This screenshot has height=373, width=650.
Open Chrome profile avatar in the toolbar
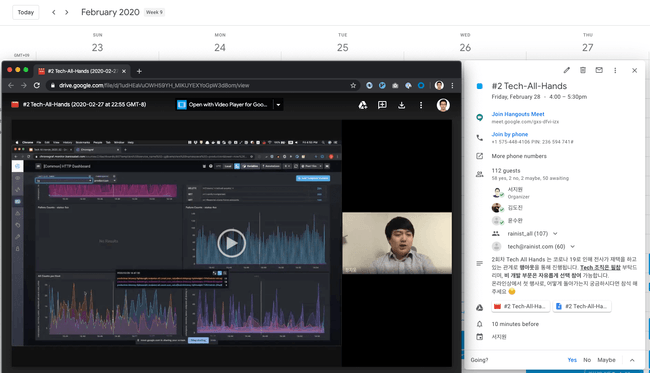[x=439, y=85]
